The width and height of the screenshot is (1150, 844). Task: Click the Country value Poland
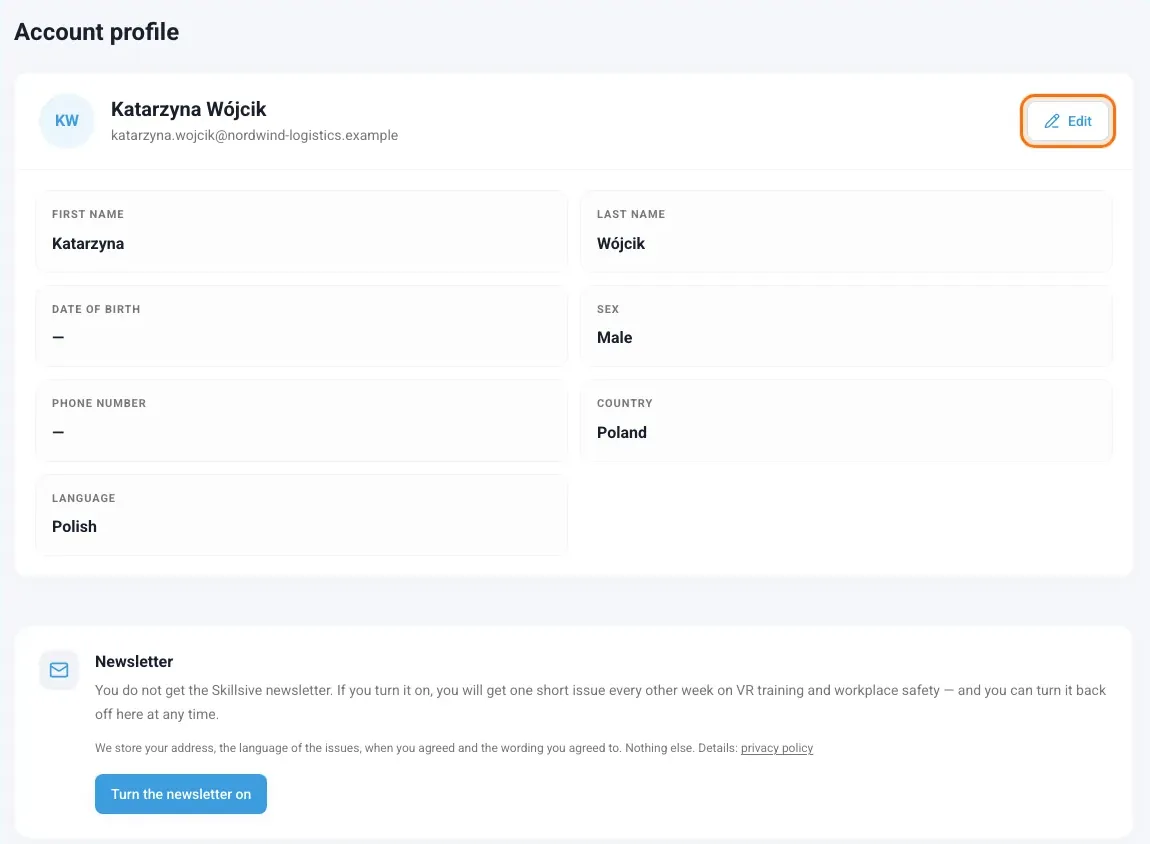pyautogui.click(x=622, y=432)
